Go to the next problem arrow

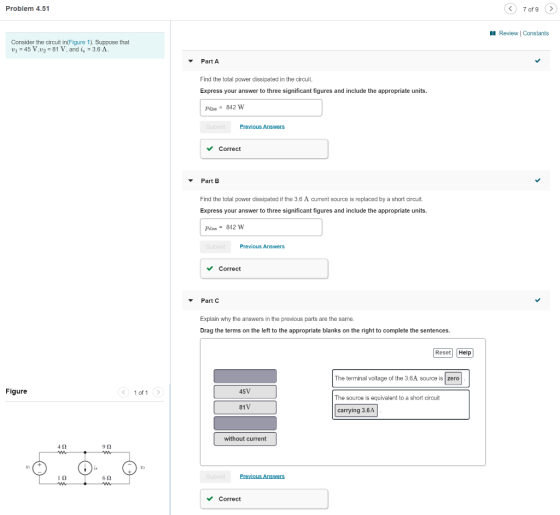(551, 9)
